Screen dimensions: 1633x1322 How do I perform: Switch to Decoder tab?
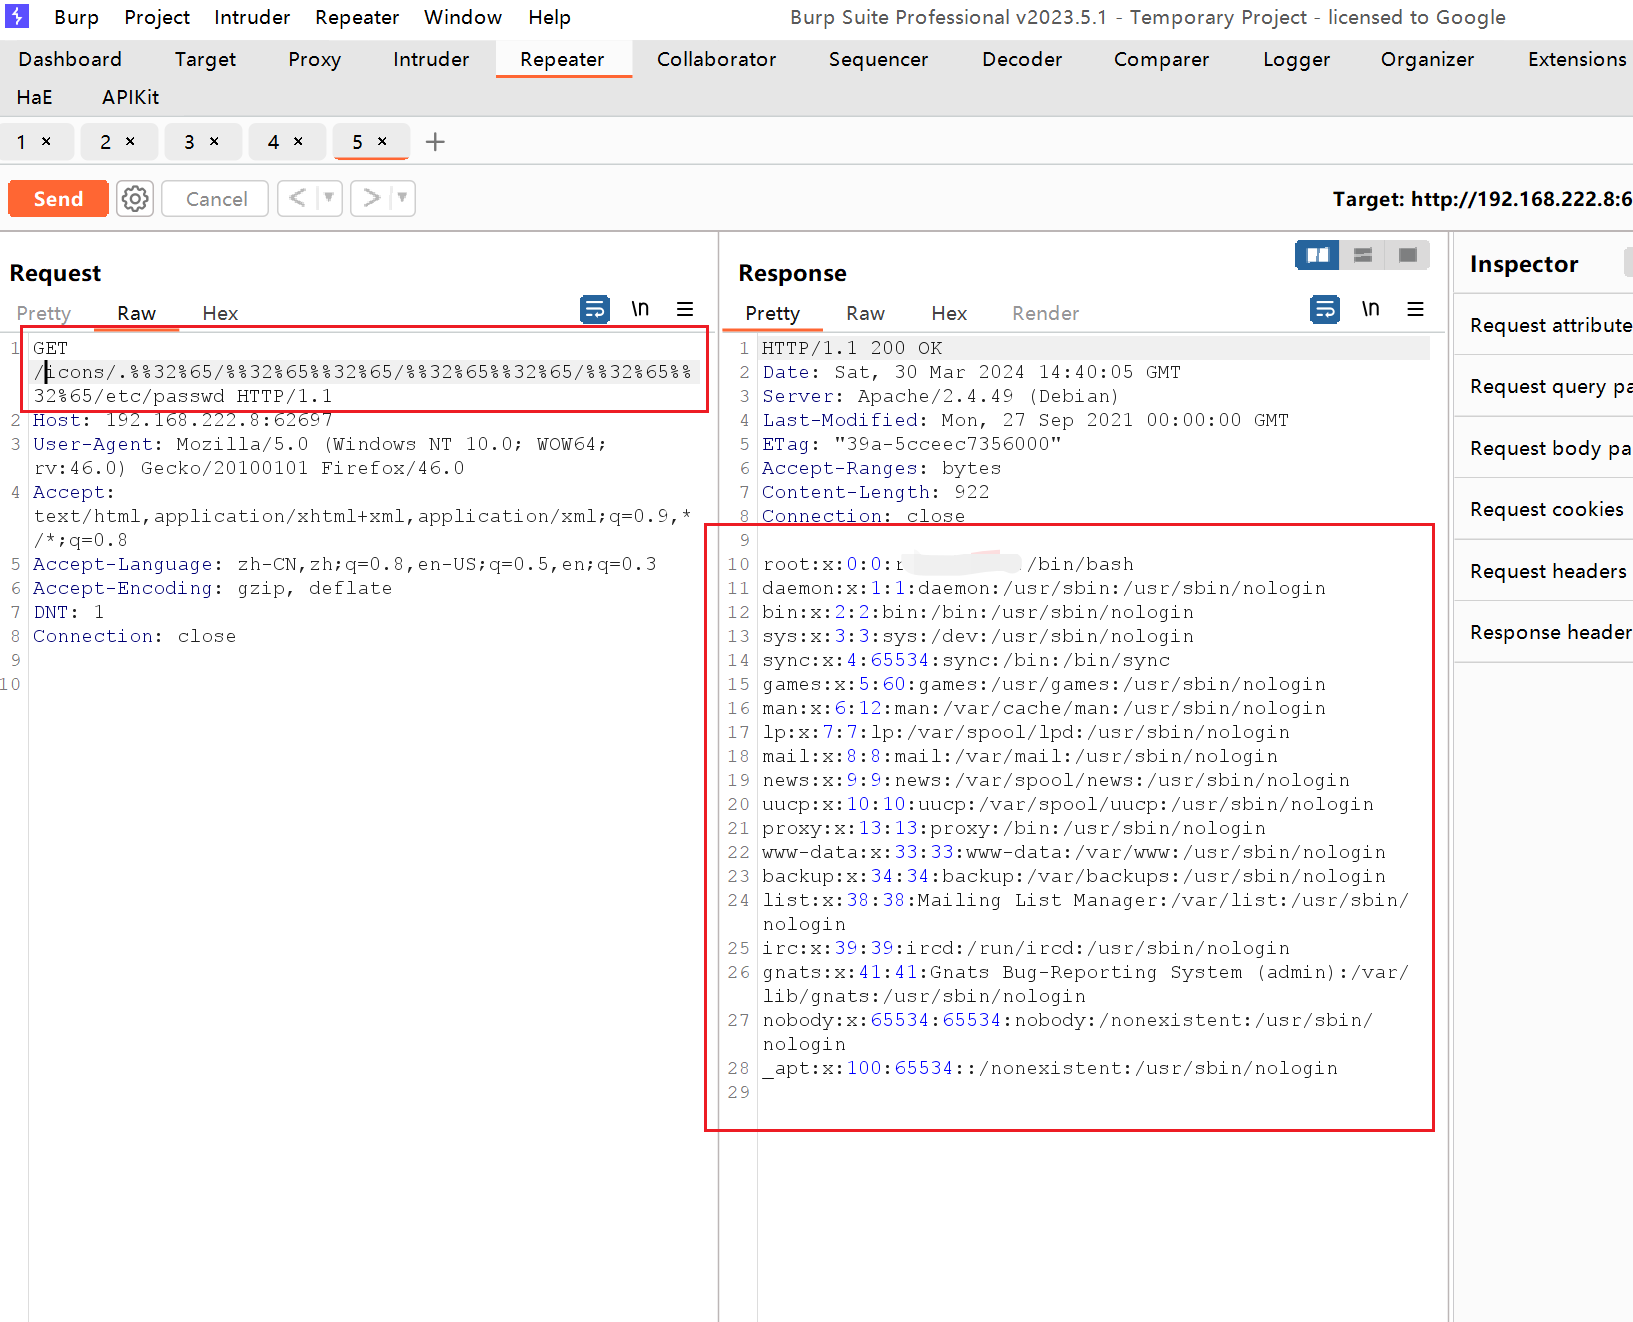click(1022, 59)
